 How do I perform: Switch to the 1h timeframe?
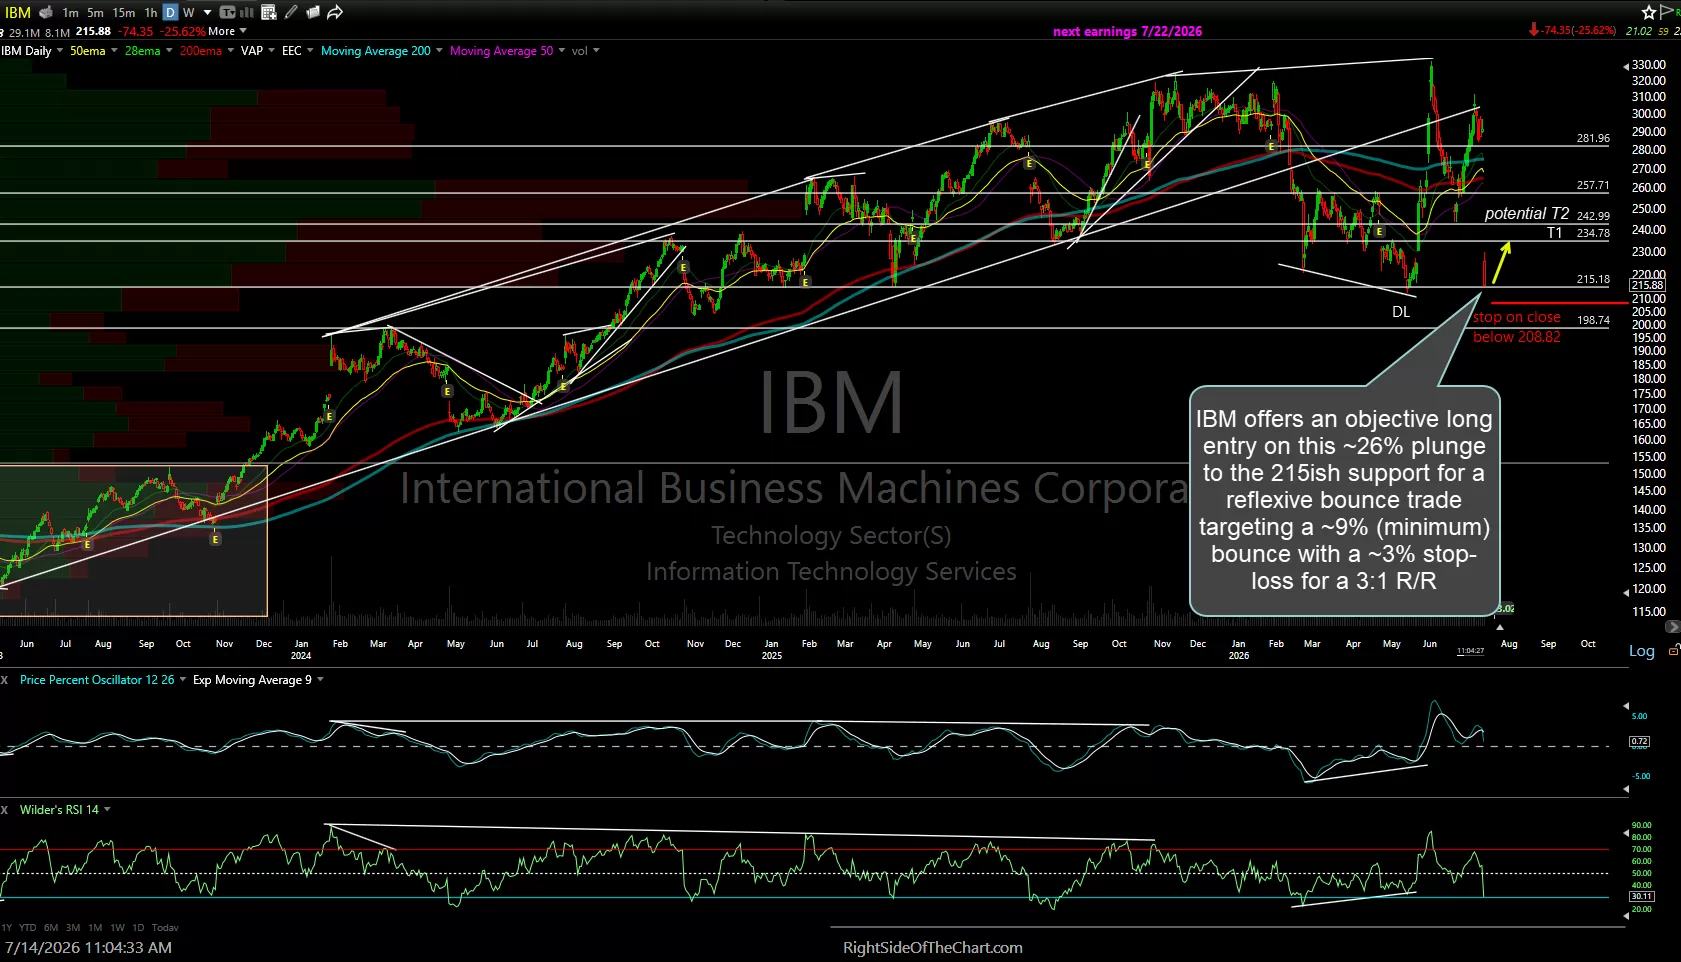click(151, 12)
